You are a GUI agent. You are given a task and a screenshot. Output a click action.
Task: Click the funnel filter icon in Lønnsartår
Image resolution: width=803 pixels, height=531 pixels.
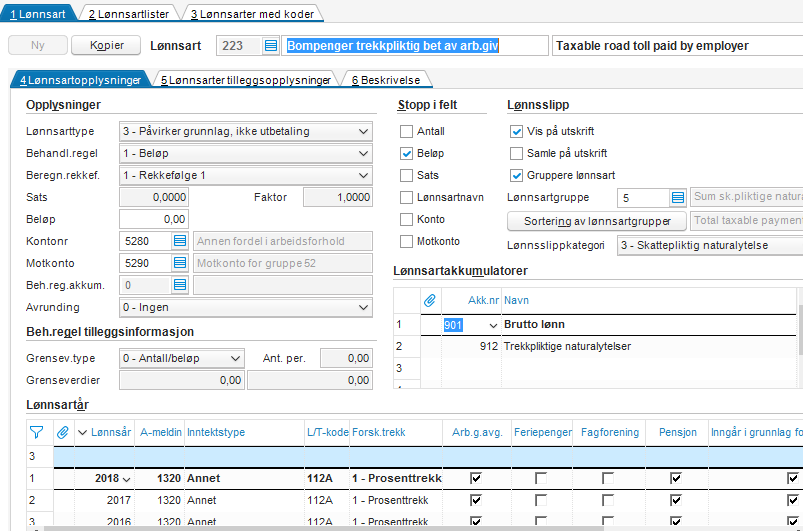[37, 432]
